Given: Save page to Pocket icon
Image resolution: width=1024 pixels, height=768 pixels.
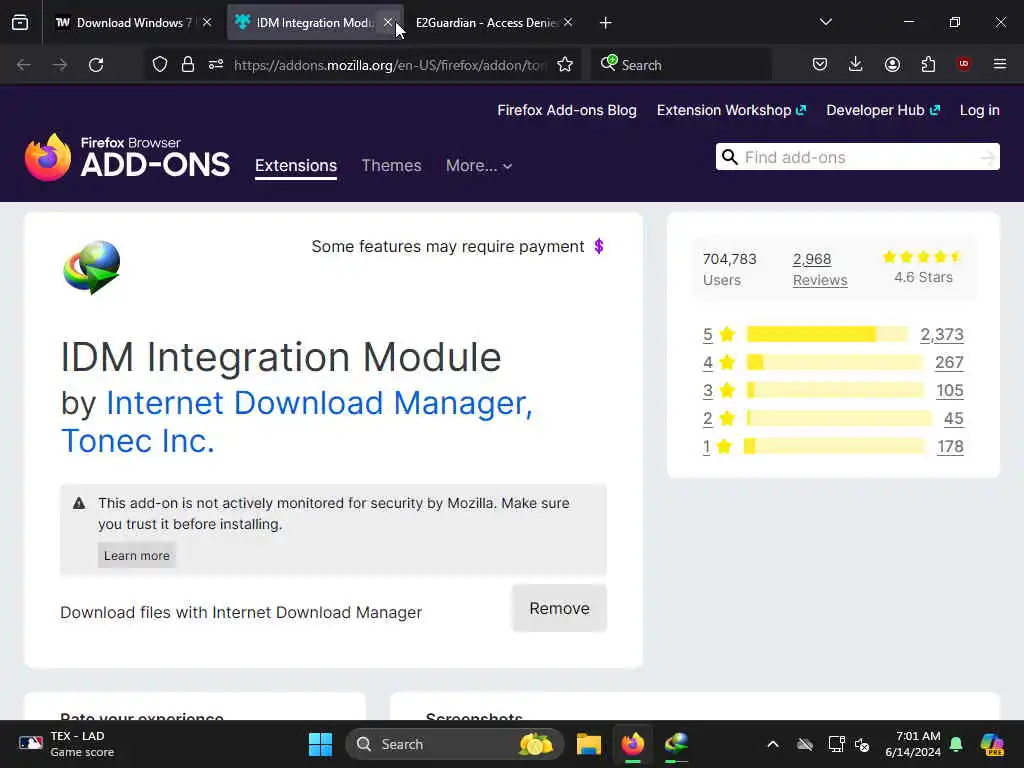Looking at the screenshot, I should pos(820,64).
